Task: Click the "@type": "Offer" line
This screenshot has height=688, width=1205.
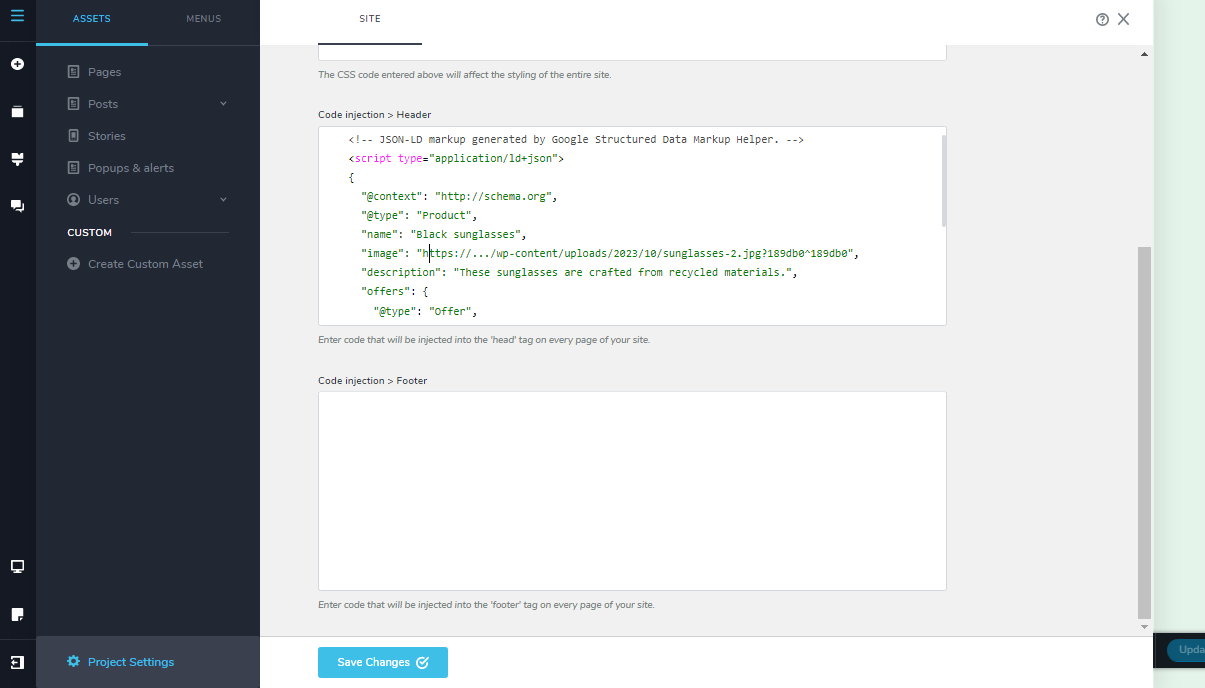Action: pos(426,311)
